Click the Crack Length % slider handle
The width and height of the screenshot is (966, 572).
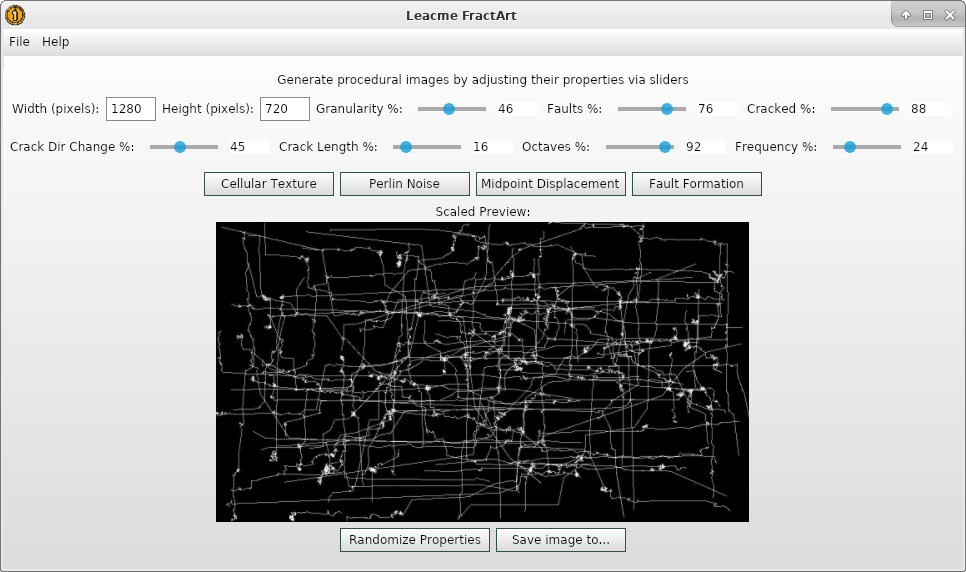405,147
